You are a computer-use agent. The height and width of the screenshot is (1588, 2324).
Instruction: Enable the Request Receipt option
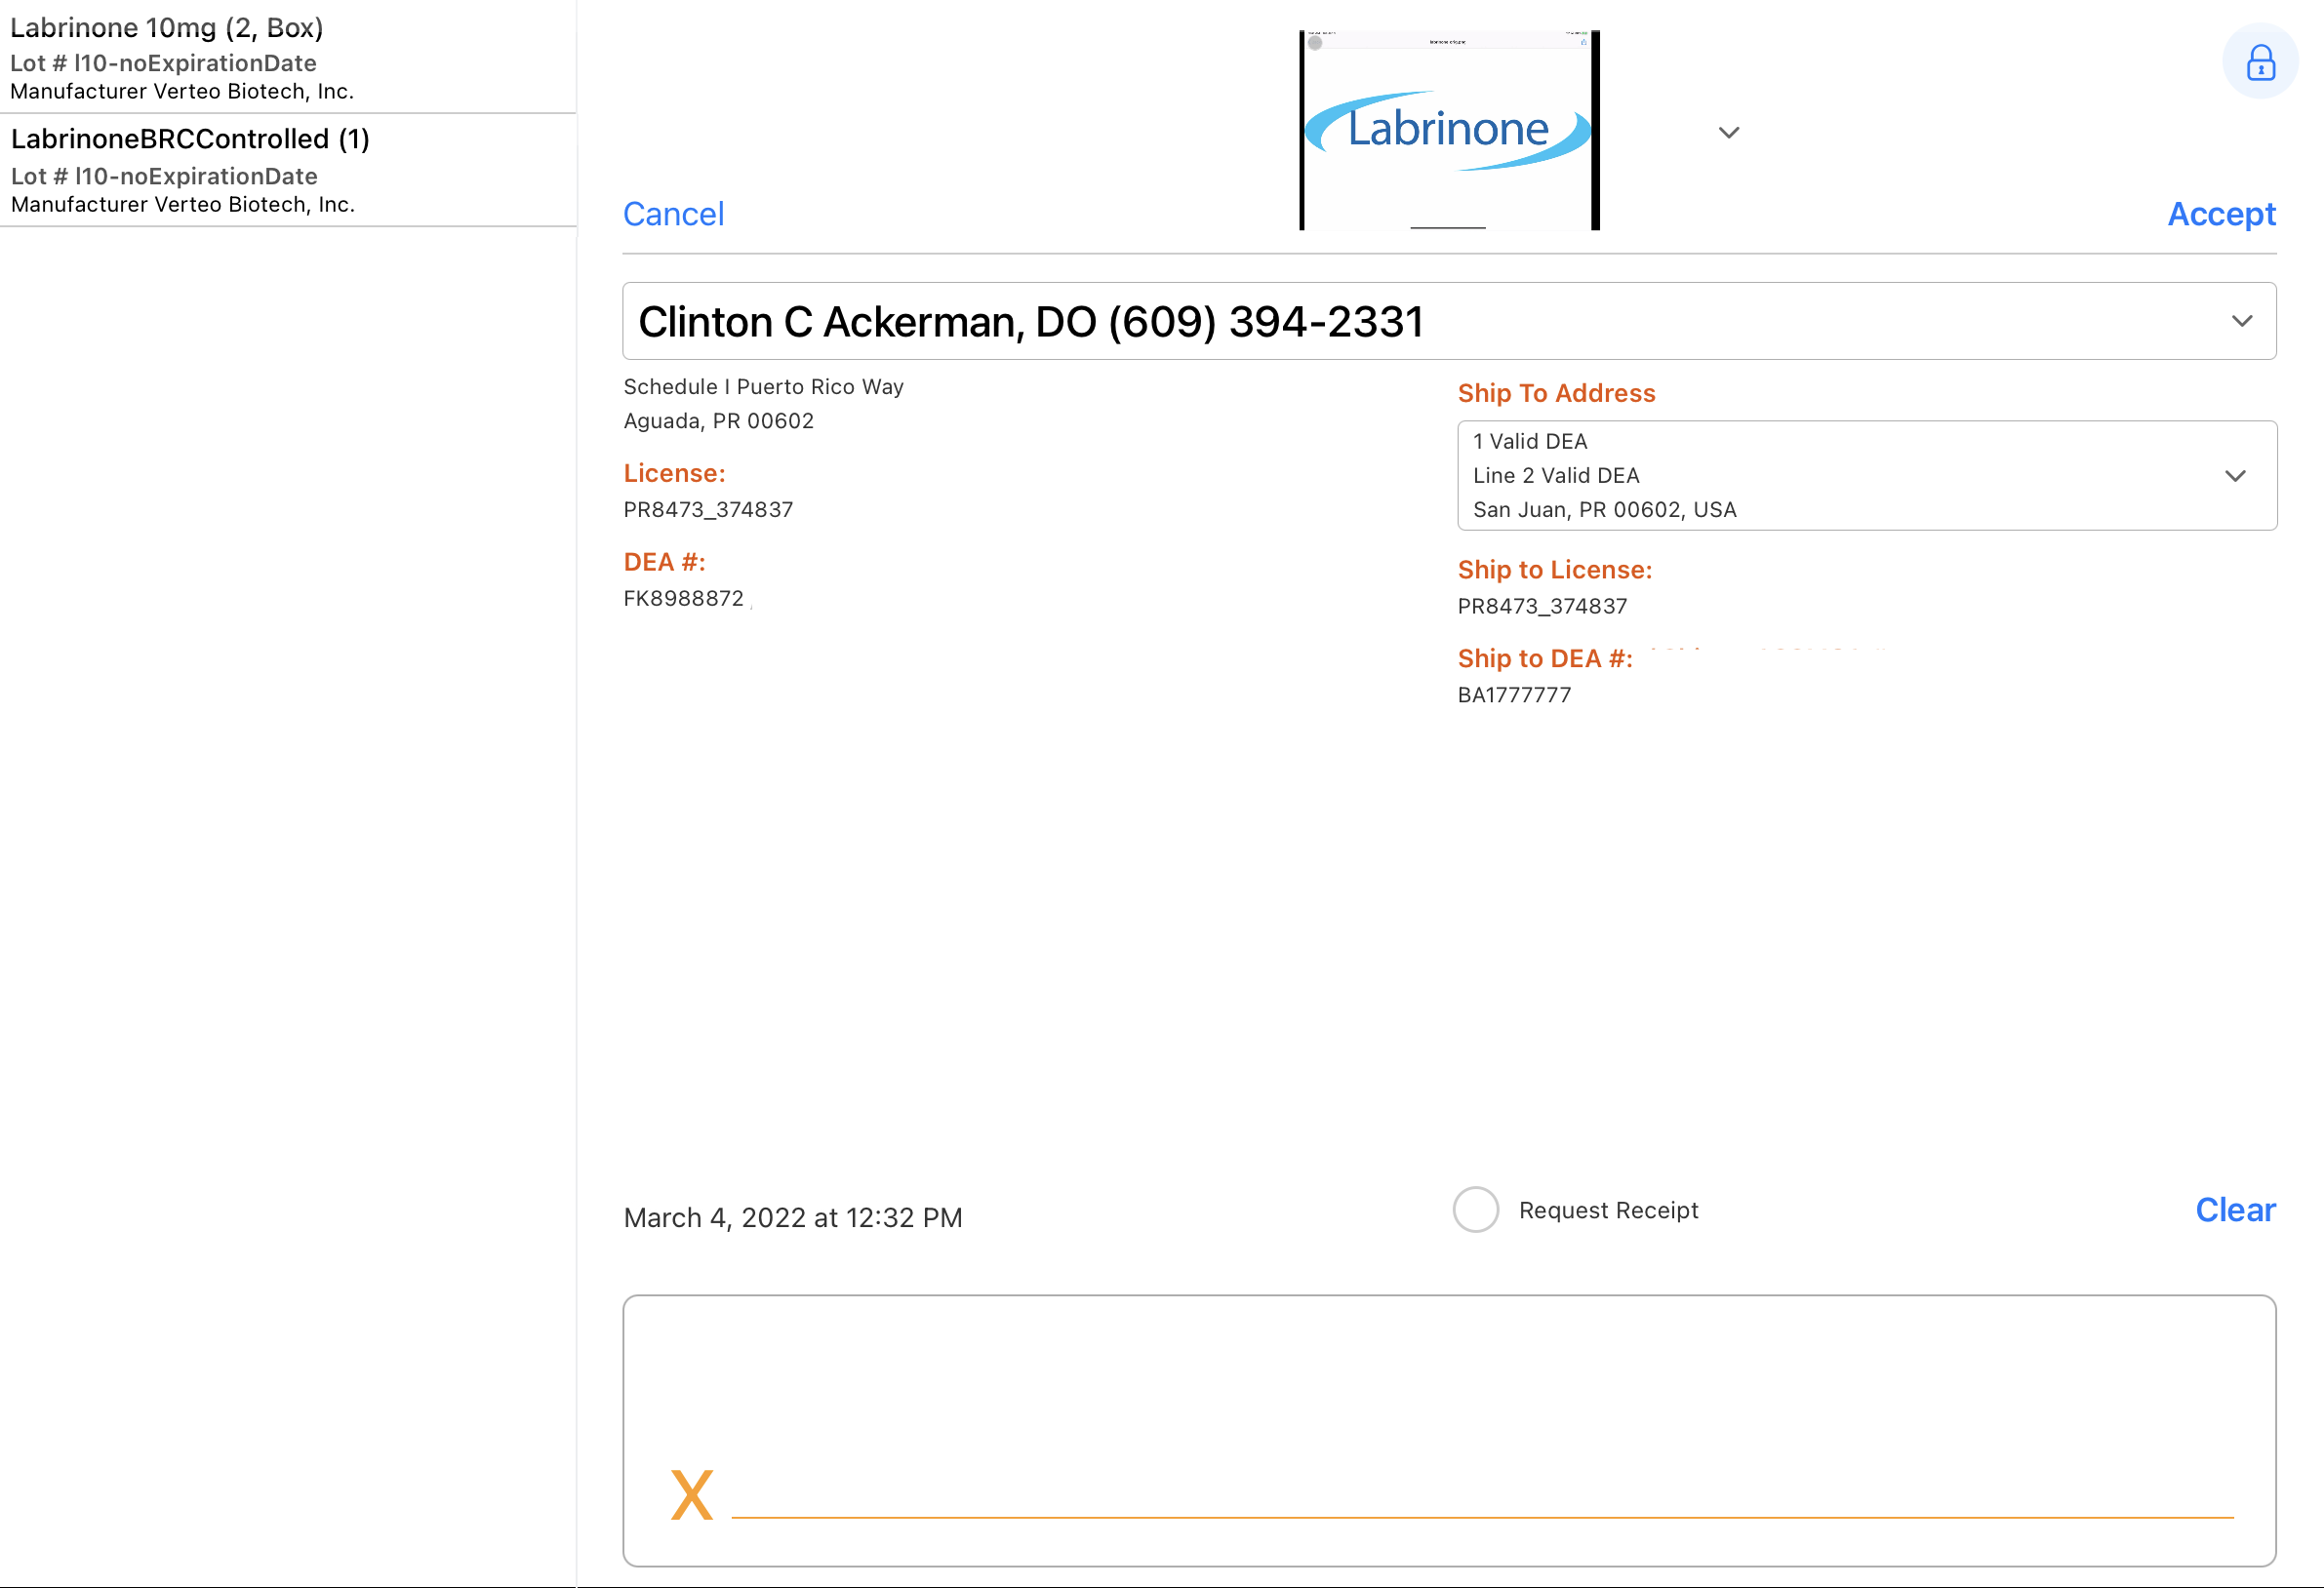click(x=1475, y=1210)
